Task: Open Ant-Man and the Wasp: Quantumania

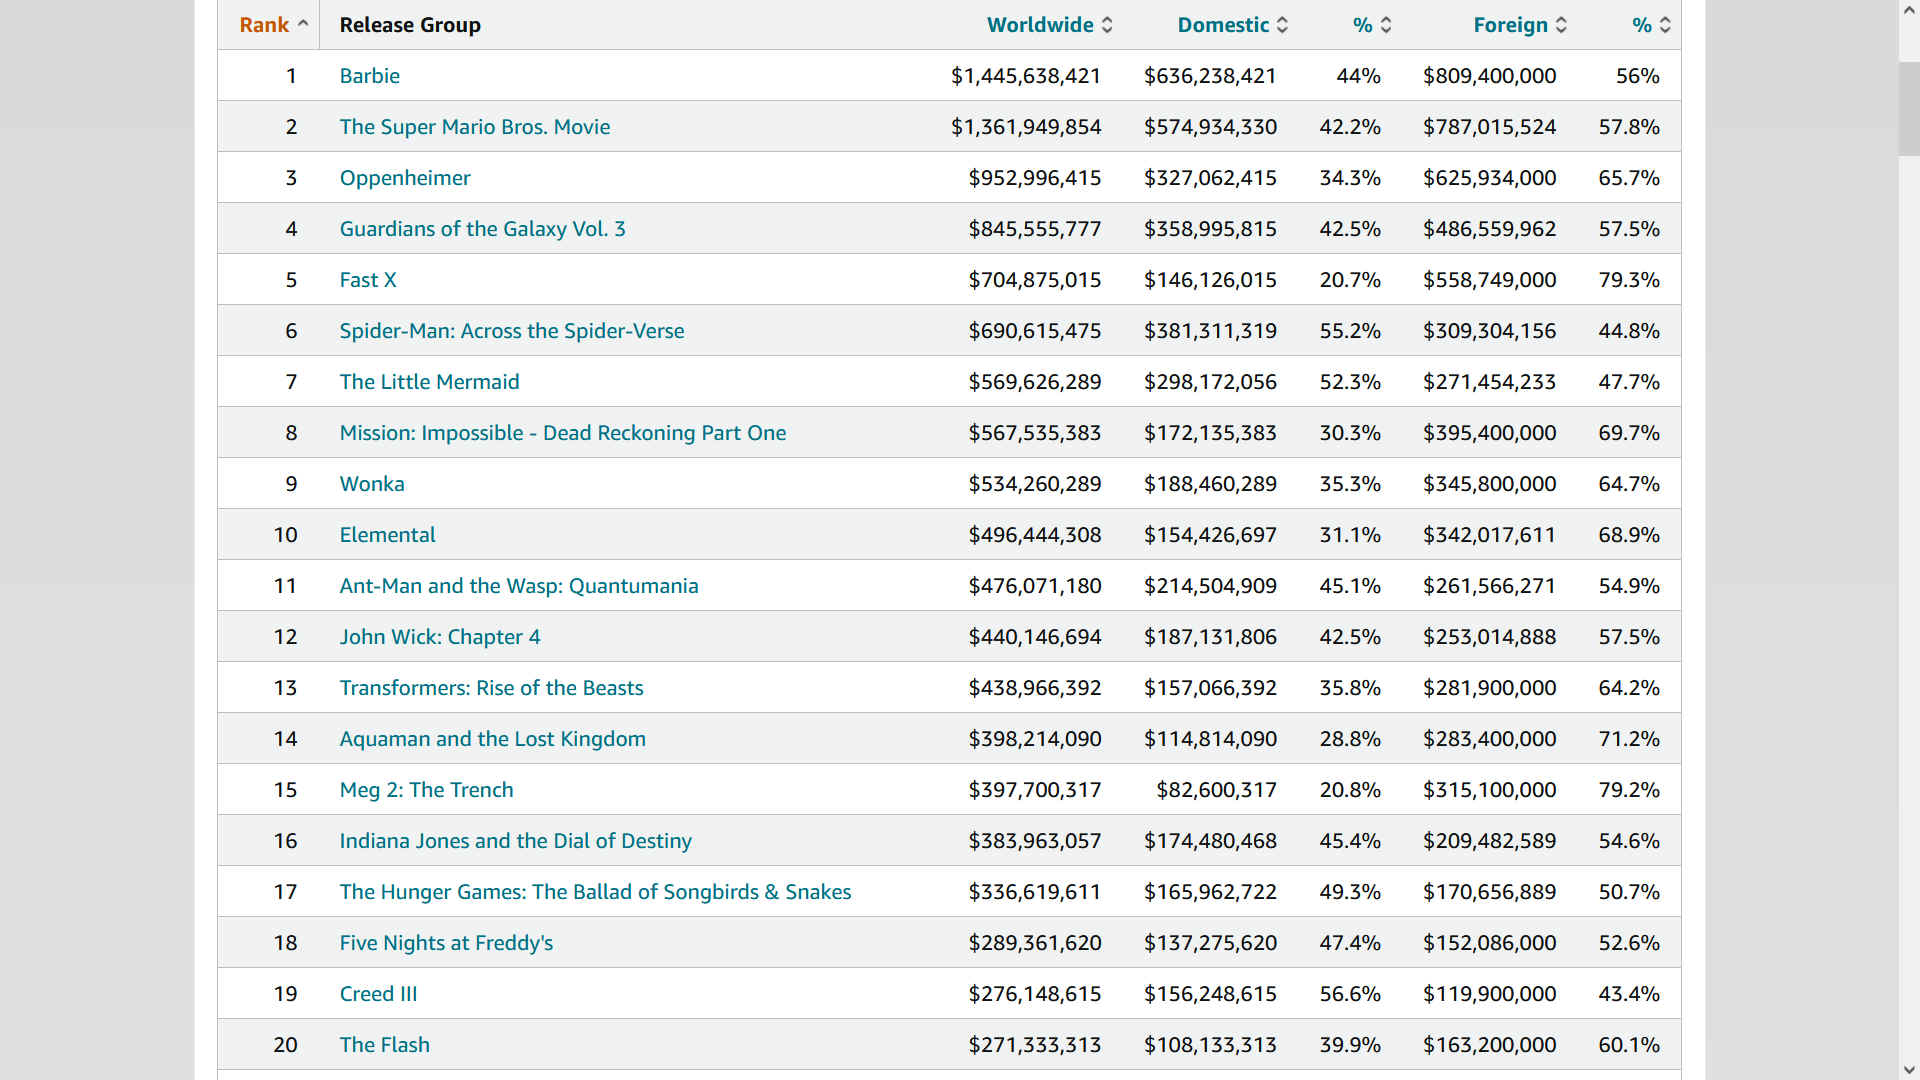Action: tap(518, 586)
